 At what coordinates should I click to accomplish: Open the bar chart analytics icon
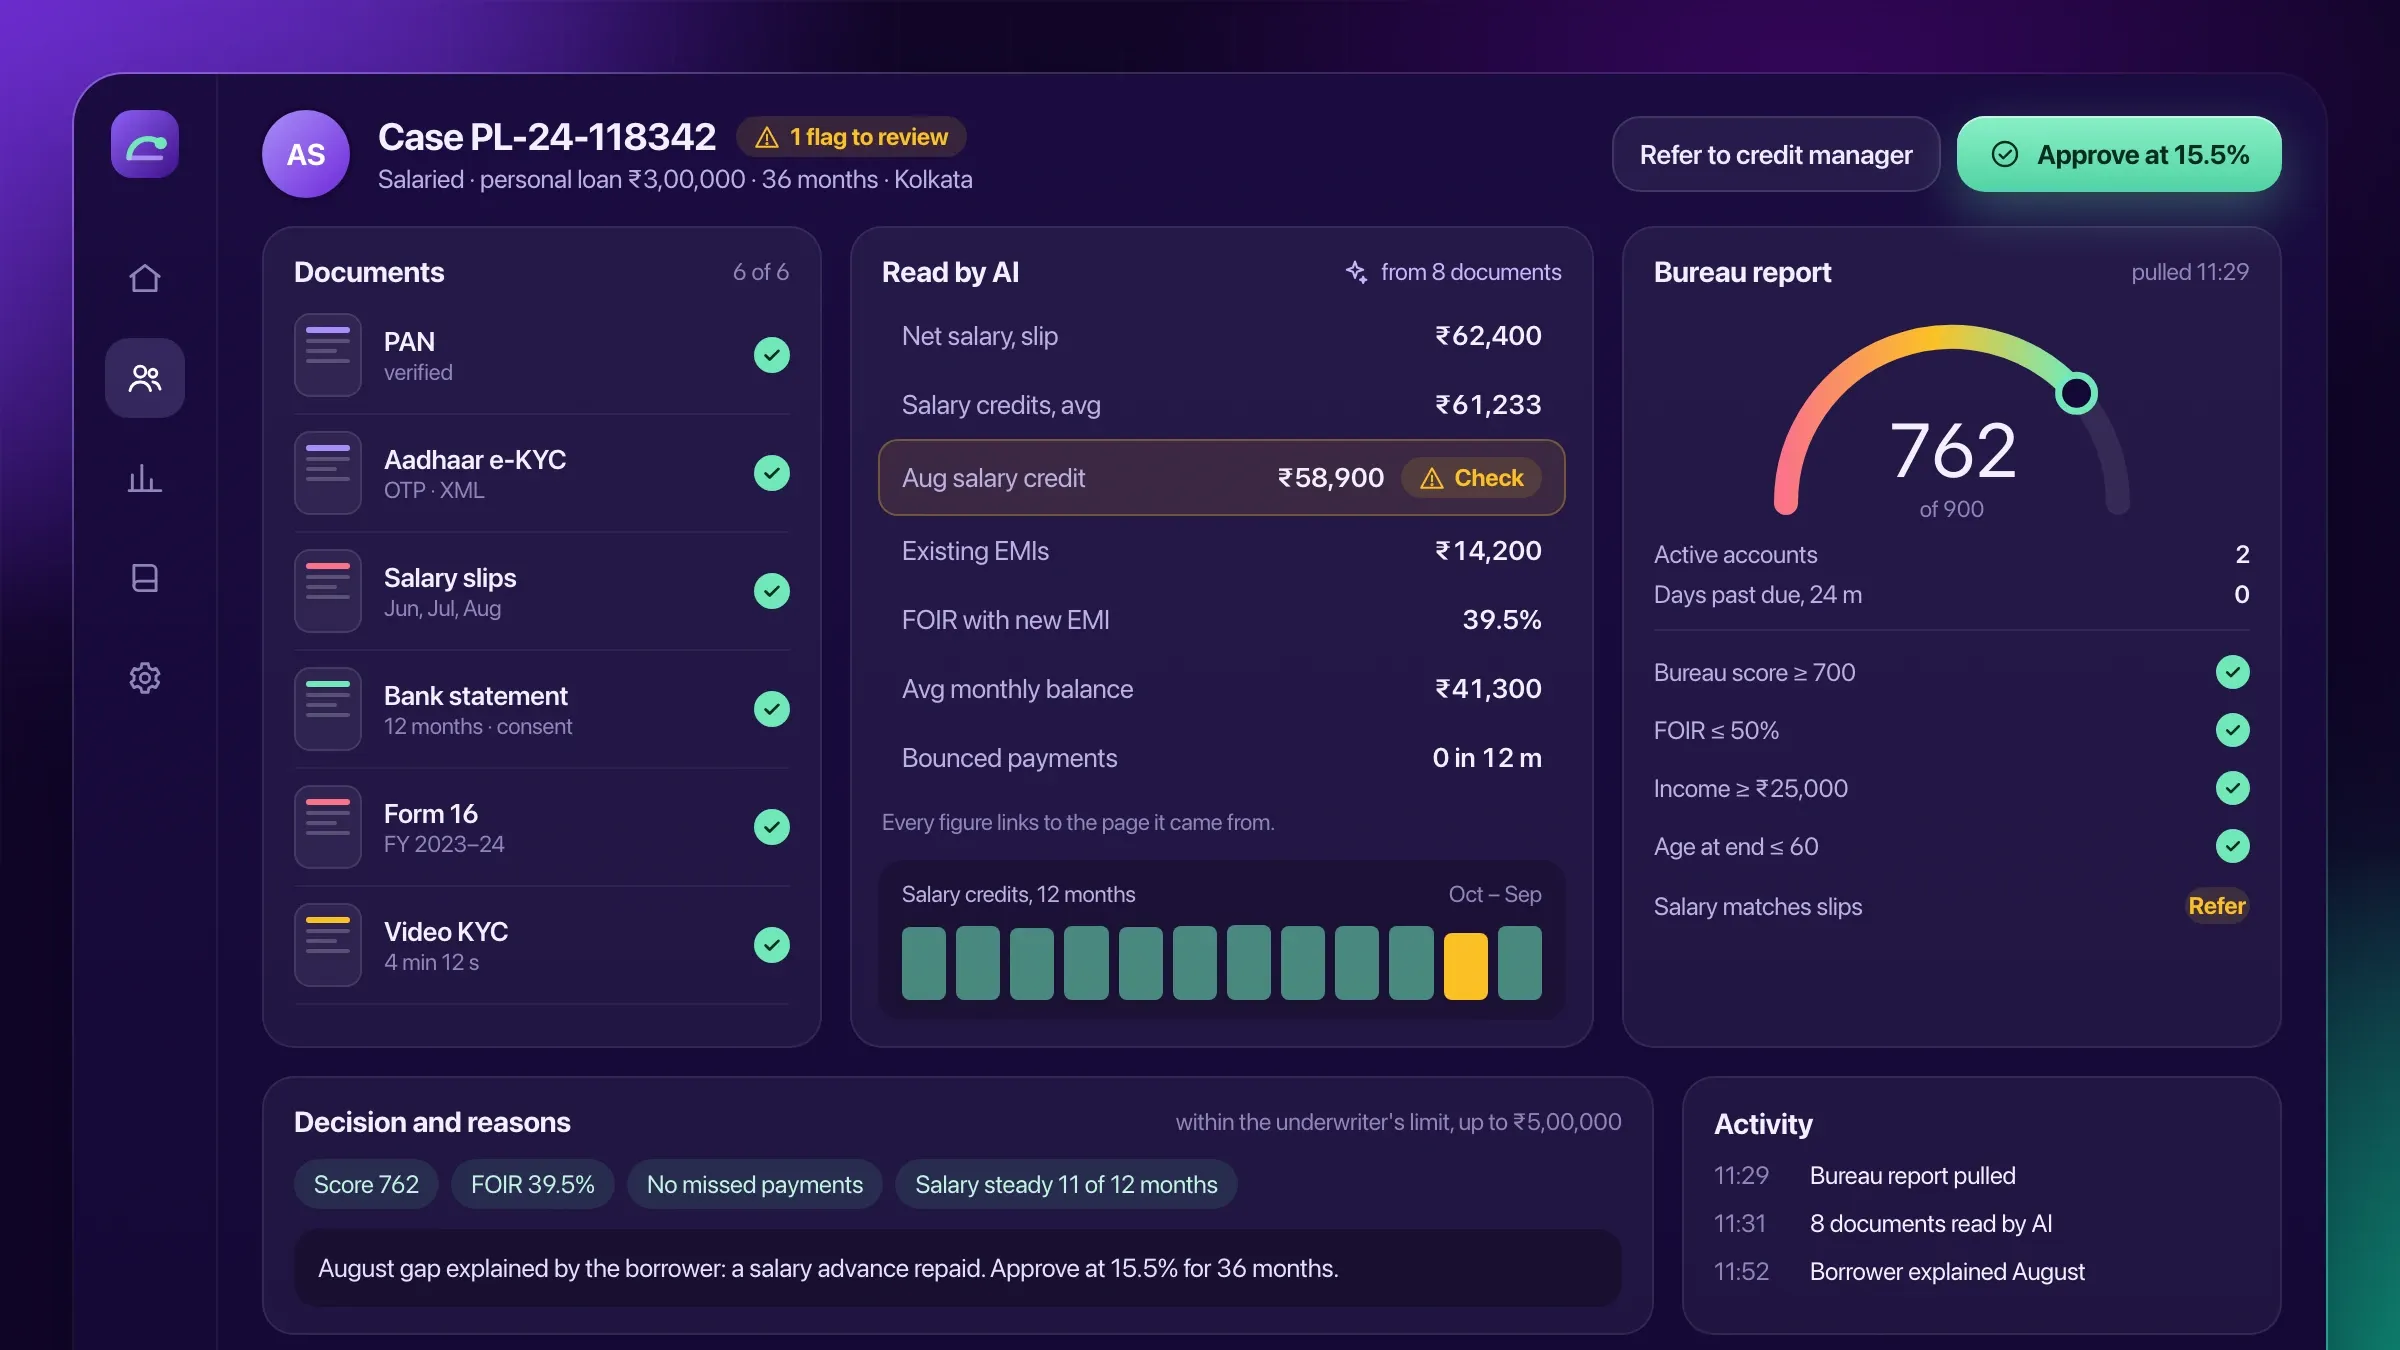coord(145,478)
